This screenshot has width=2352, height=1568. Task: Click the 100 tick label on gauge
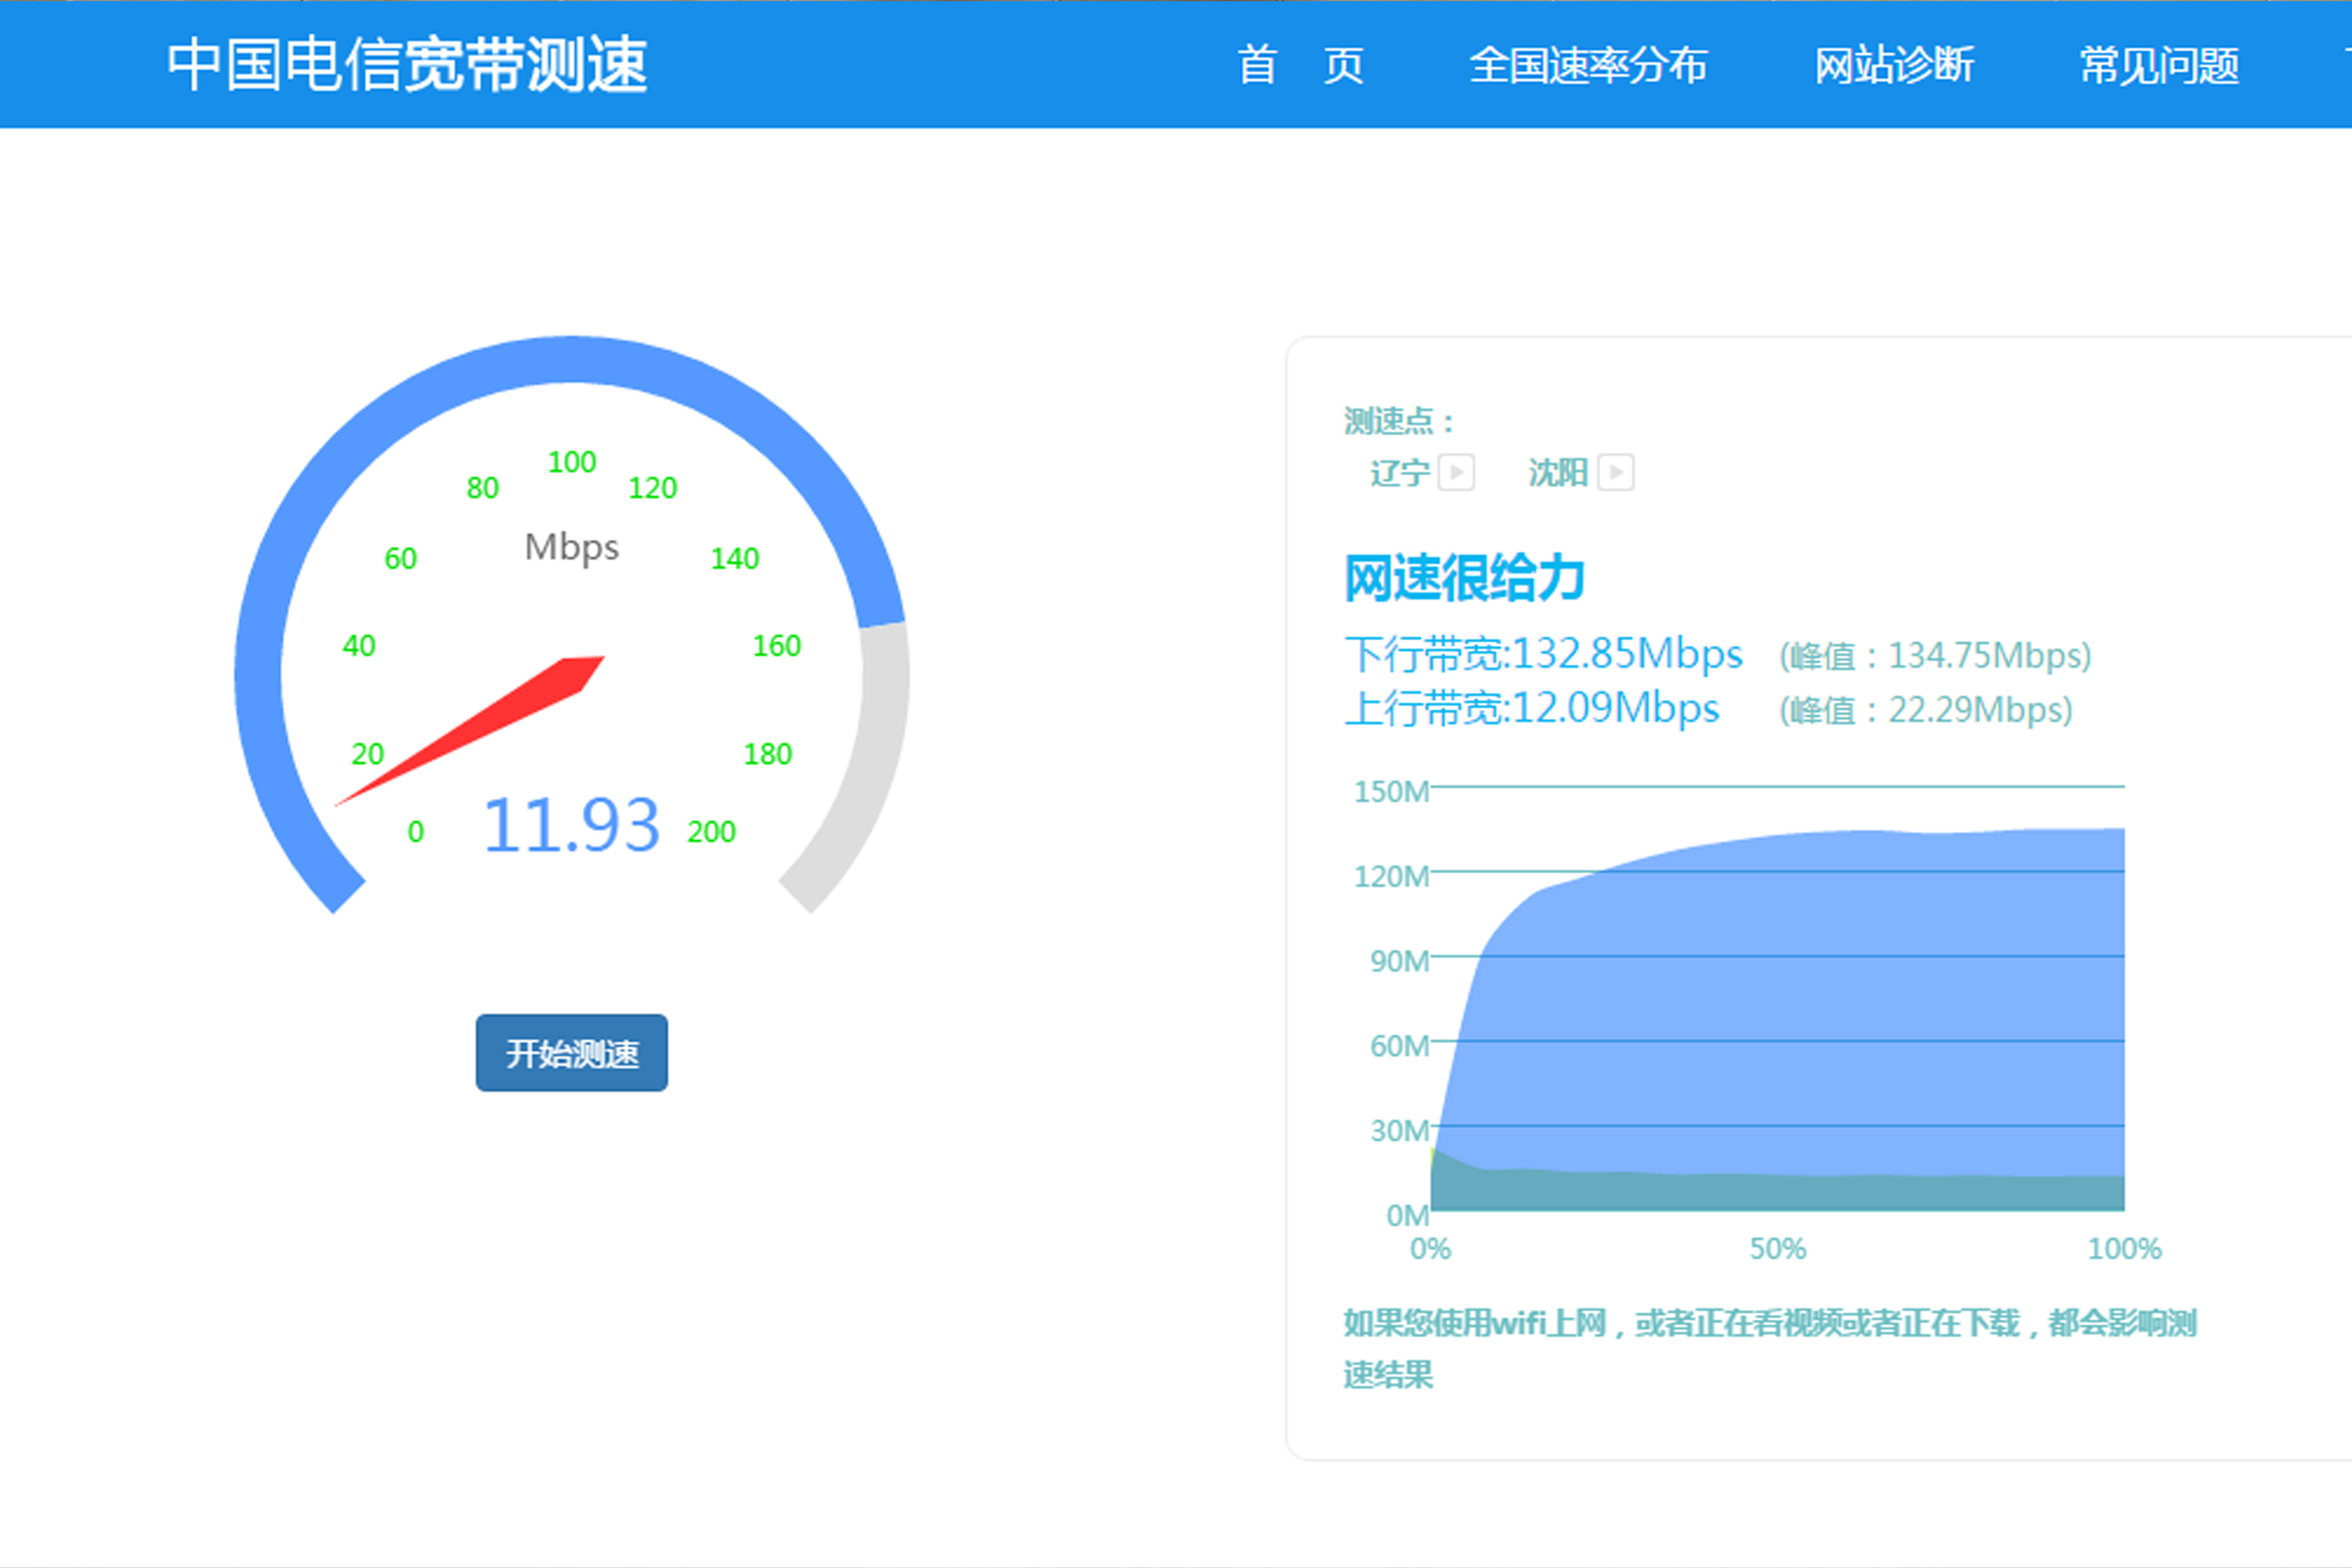pos(571,462)
